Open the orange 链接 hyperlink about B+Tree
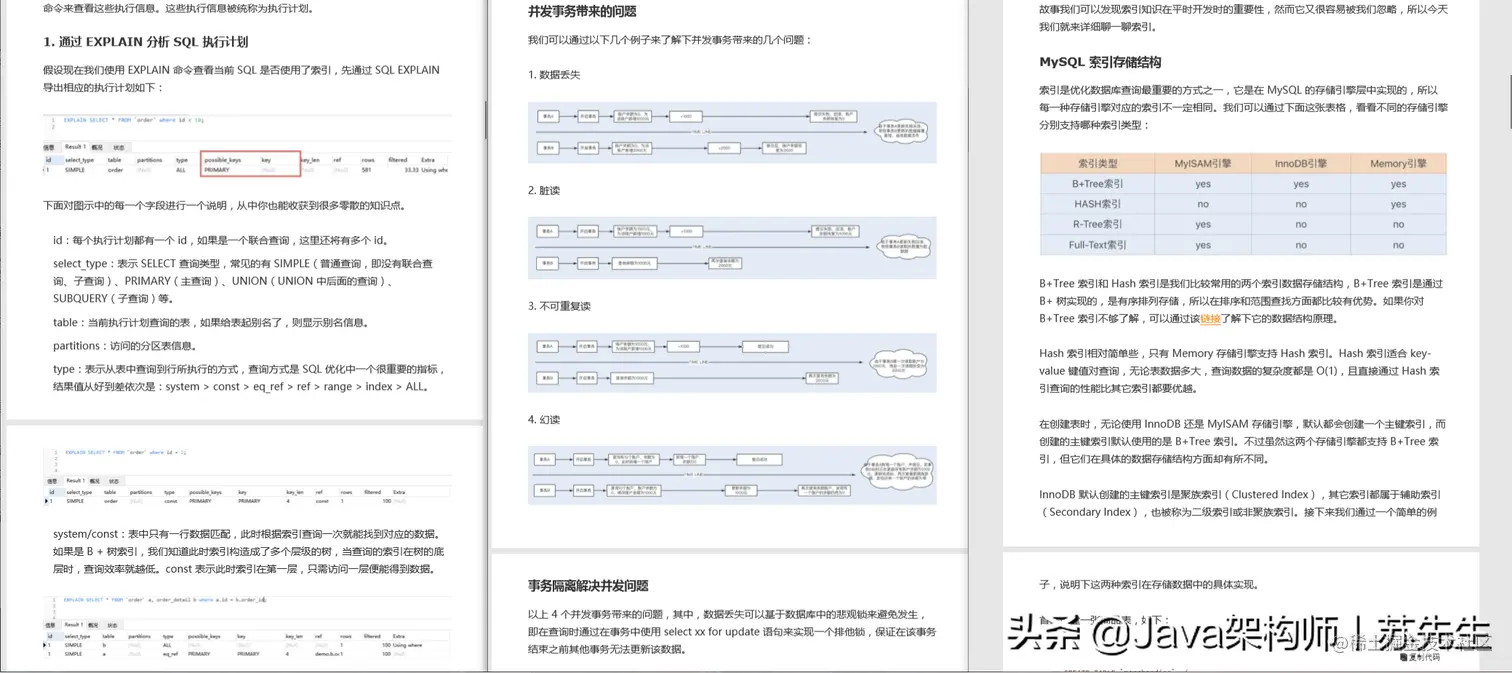1512x673 pixels. point(1210,318)
